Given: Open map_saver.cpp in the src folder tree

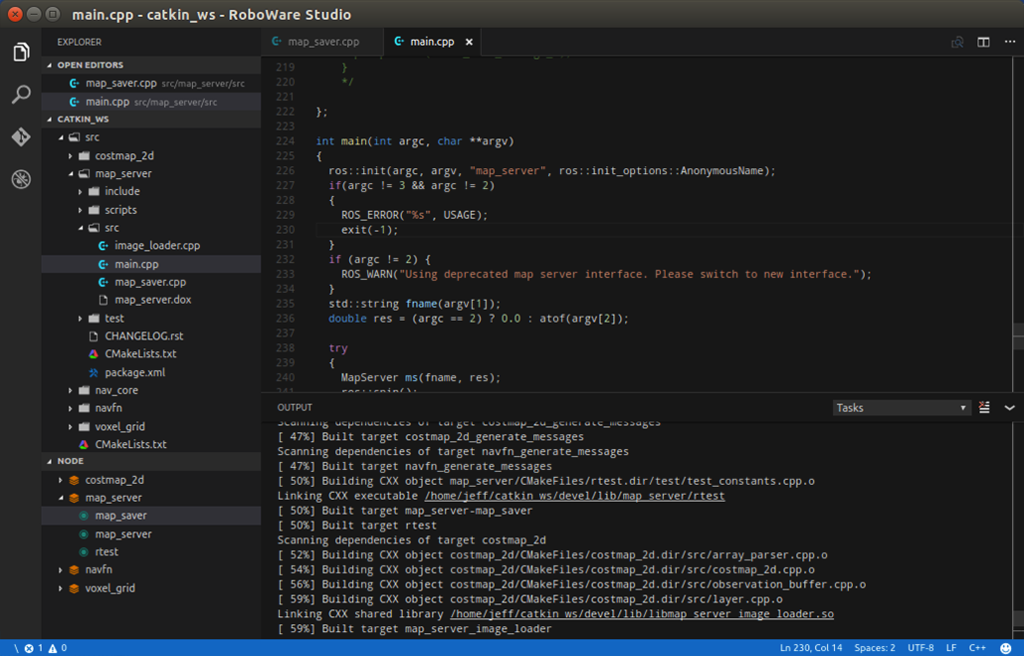Looking at the screenshot, I should pyautogui.click(x=151, y=282).
